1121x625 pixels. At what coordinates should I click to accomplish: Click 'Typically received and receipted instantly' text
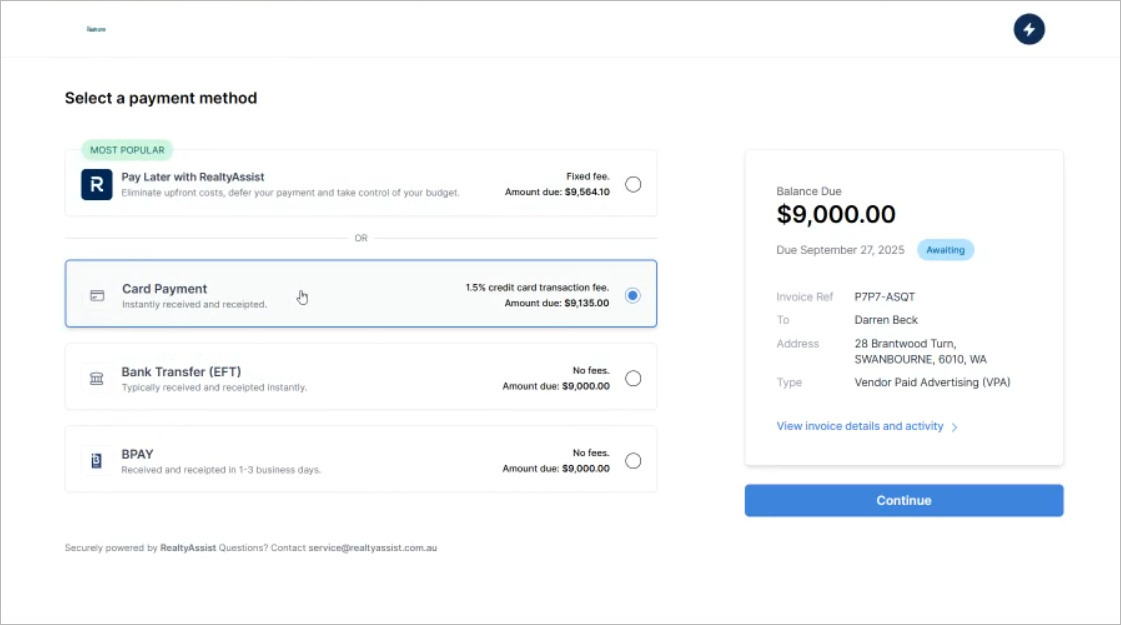[214, 388]
